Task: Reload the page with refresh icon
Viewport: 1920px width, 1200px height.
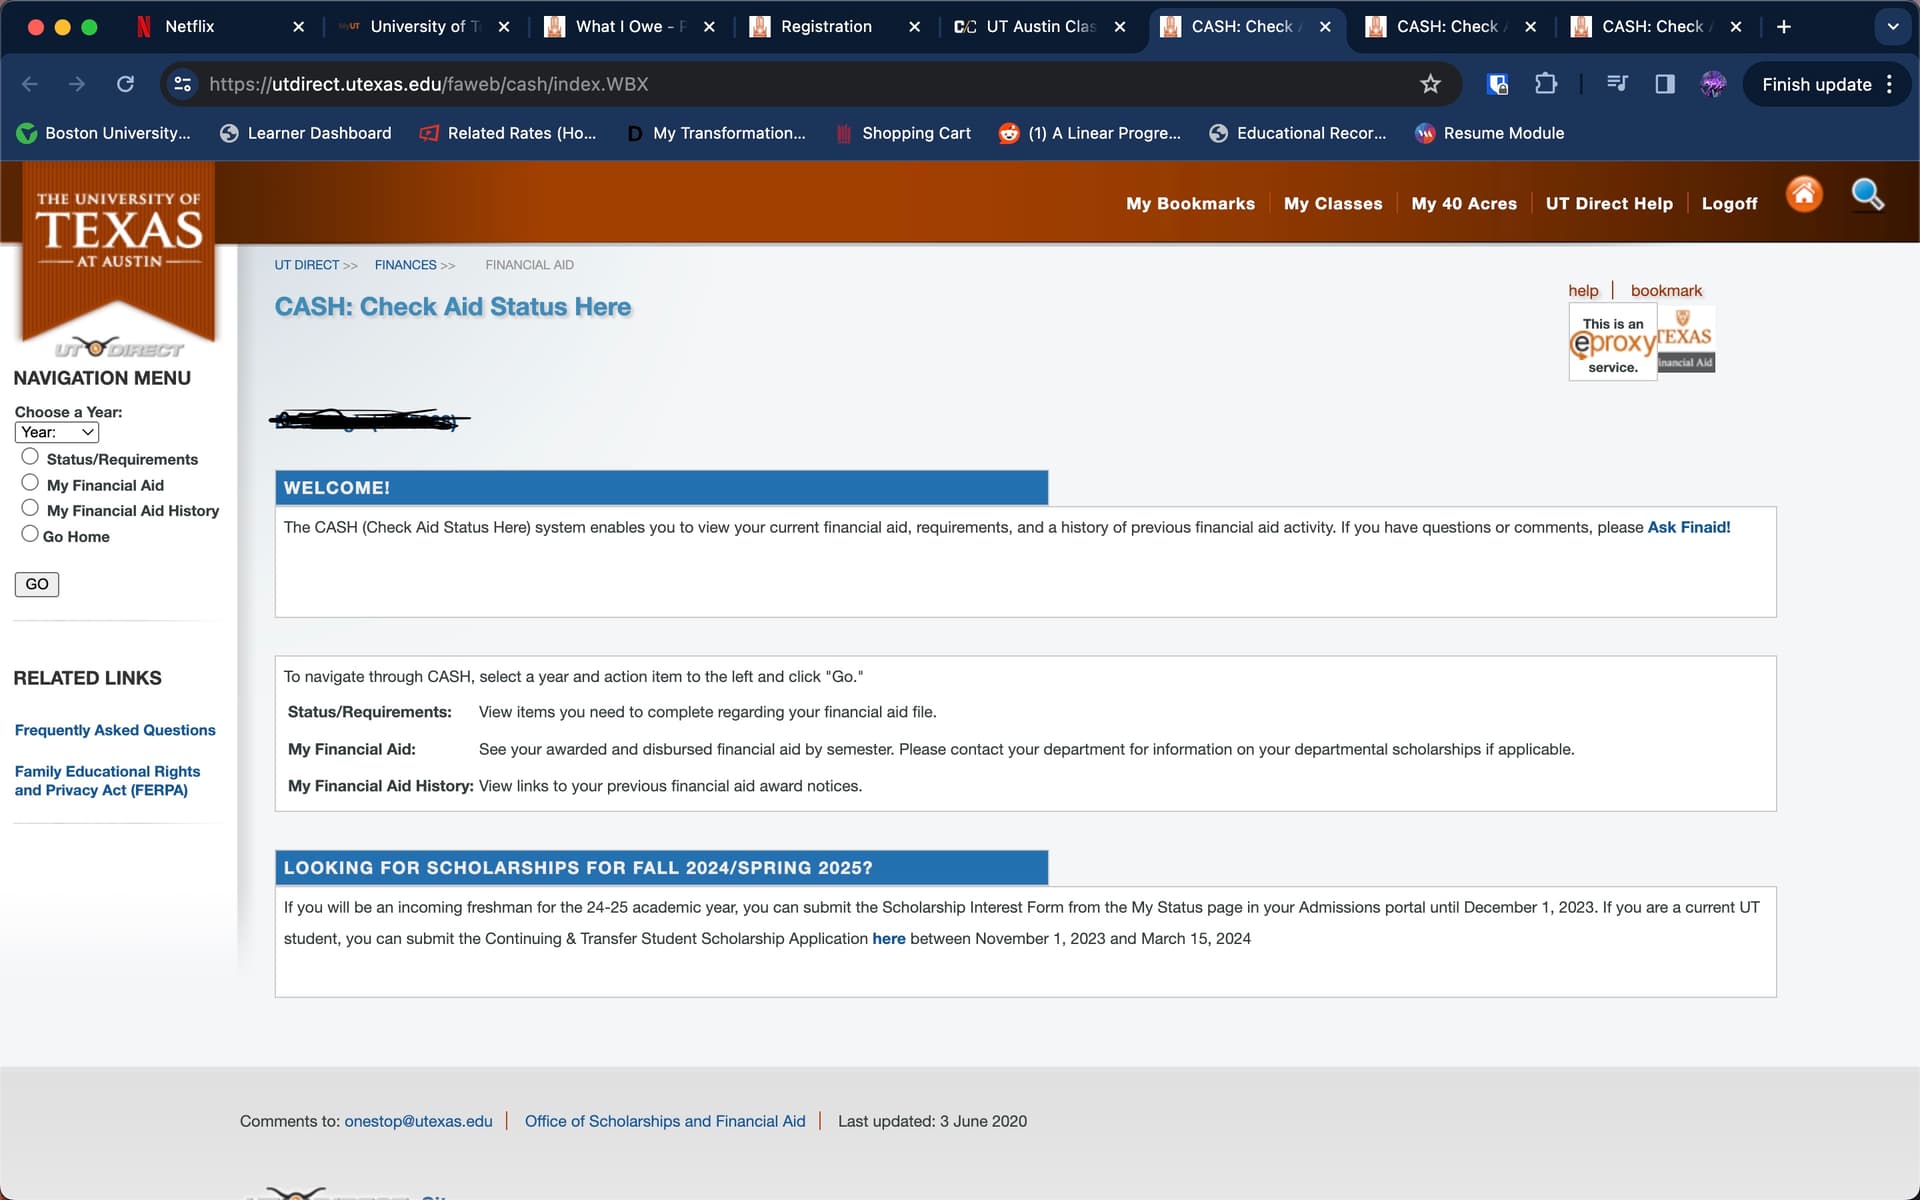Action: 125,84
